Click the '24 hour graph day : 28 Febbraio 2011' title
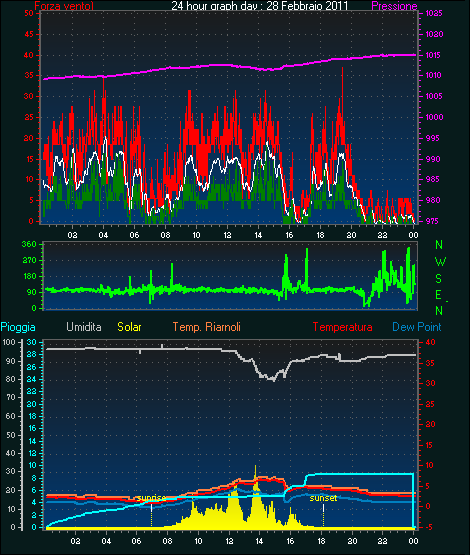 pos(260,5)
